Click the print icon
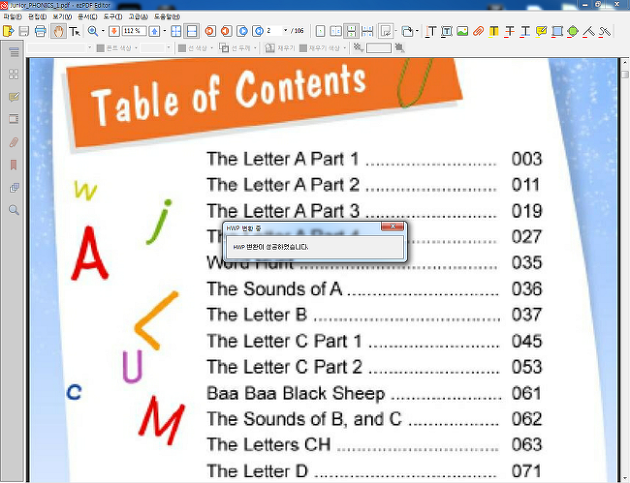This screenshot has width=630, height=483. [41, 31]
